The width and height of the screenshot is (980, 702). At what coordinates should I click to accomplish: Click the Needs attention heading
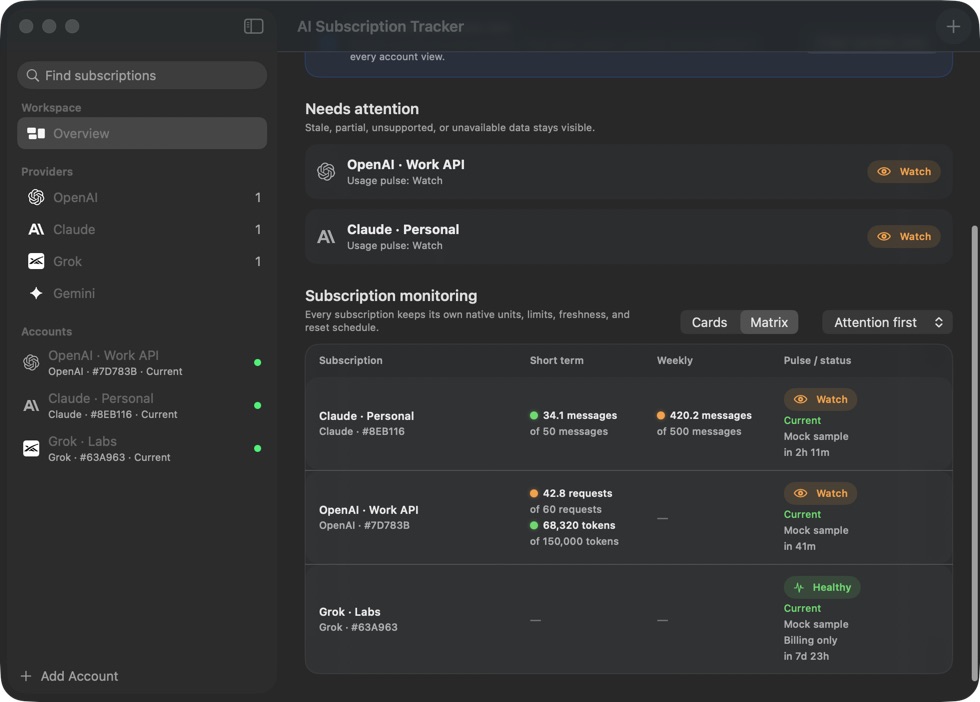[x=362, y=109]
